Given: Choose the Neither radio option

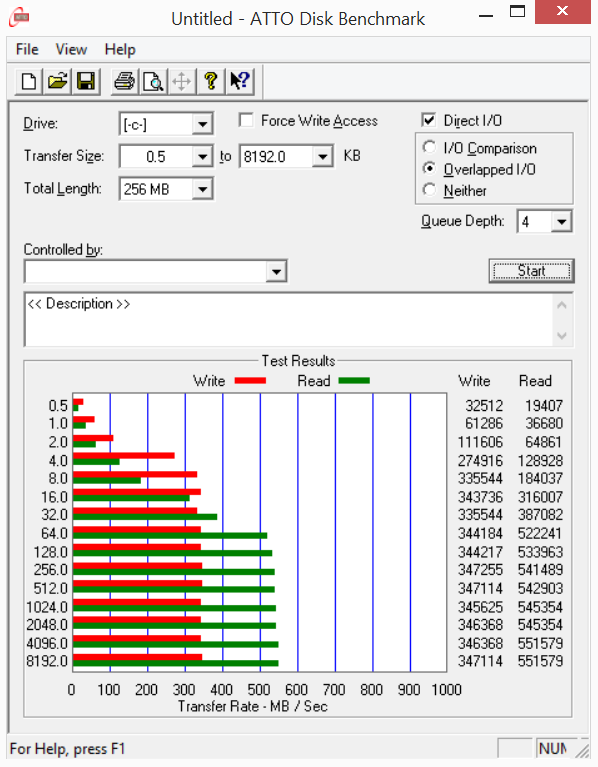Looking at the screenshot, I should [429, 190].
